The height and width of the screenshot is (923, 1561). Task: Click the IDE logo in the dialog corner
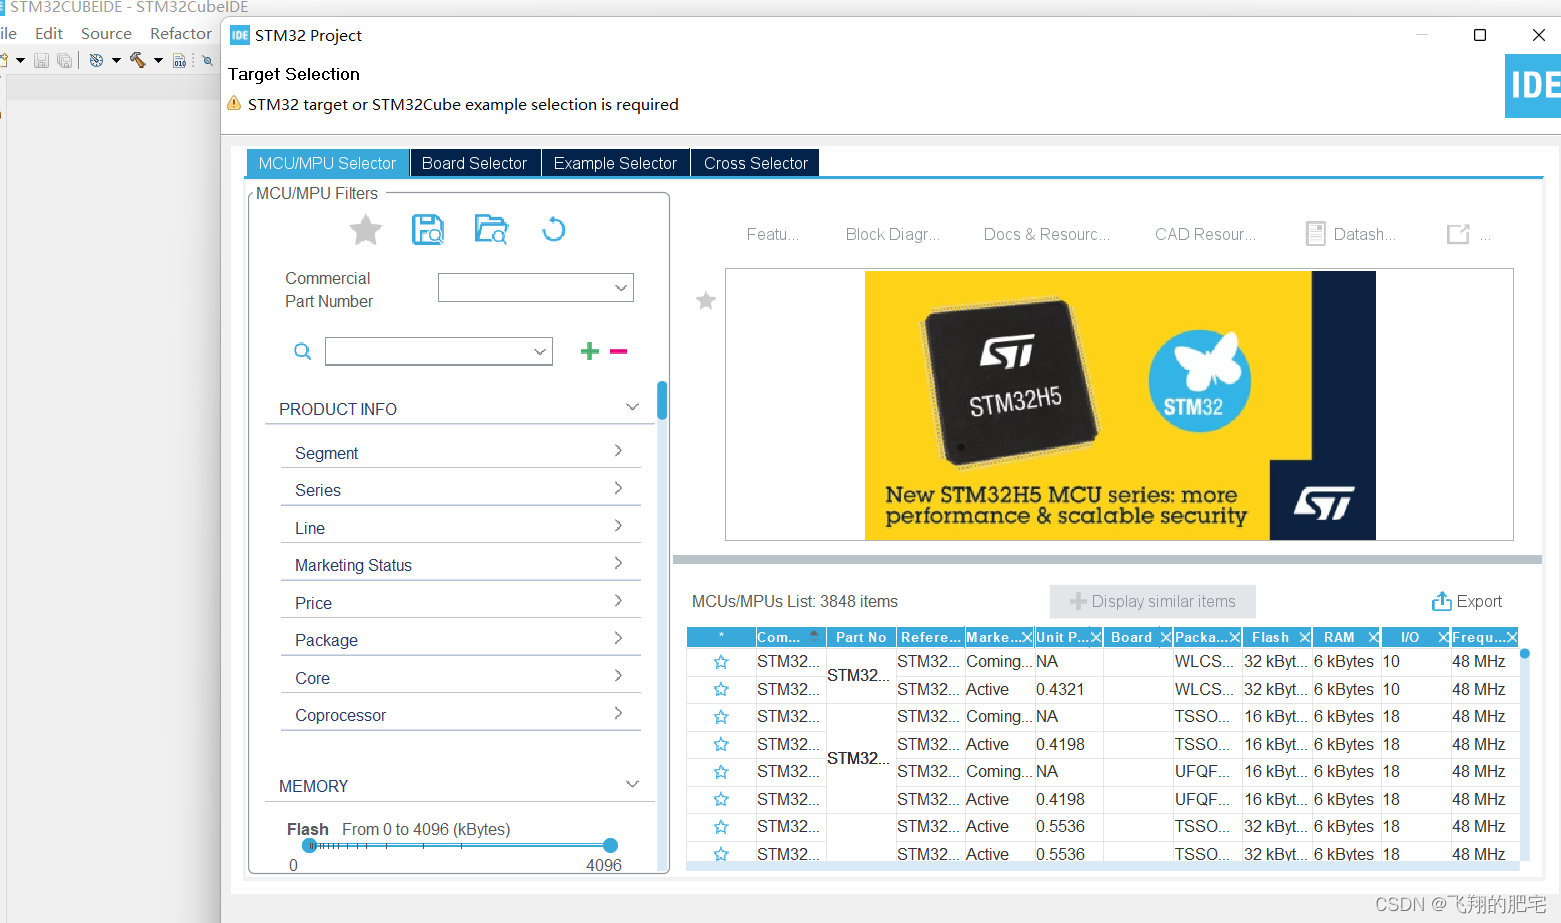[x=1533, y=86]
